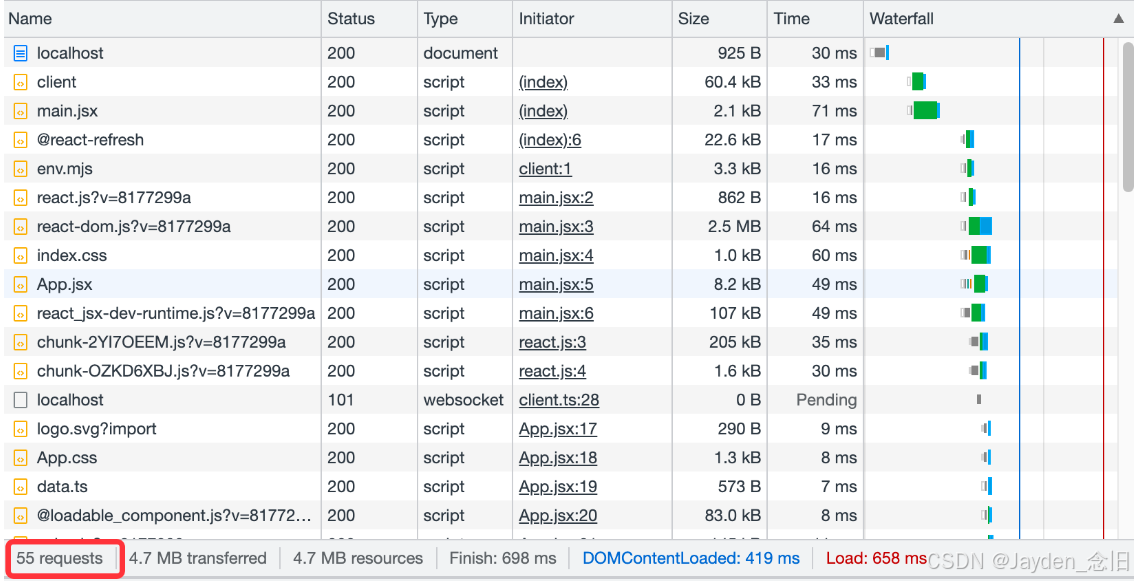Open the client.ts:28 initiator link
Image resolution: width=1134 pixels, height=581 pixels.
[559, 401]
